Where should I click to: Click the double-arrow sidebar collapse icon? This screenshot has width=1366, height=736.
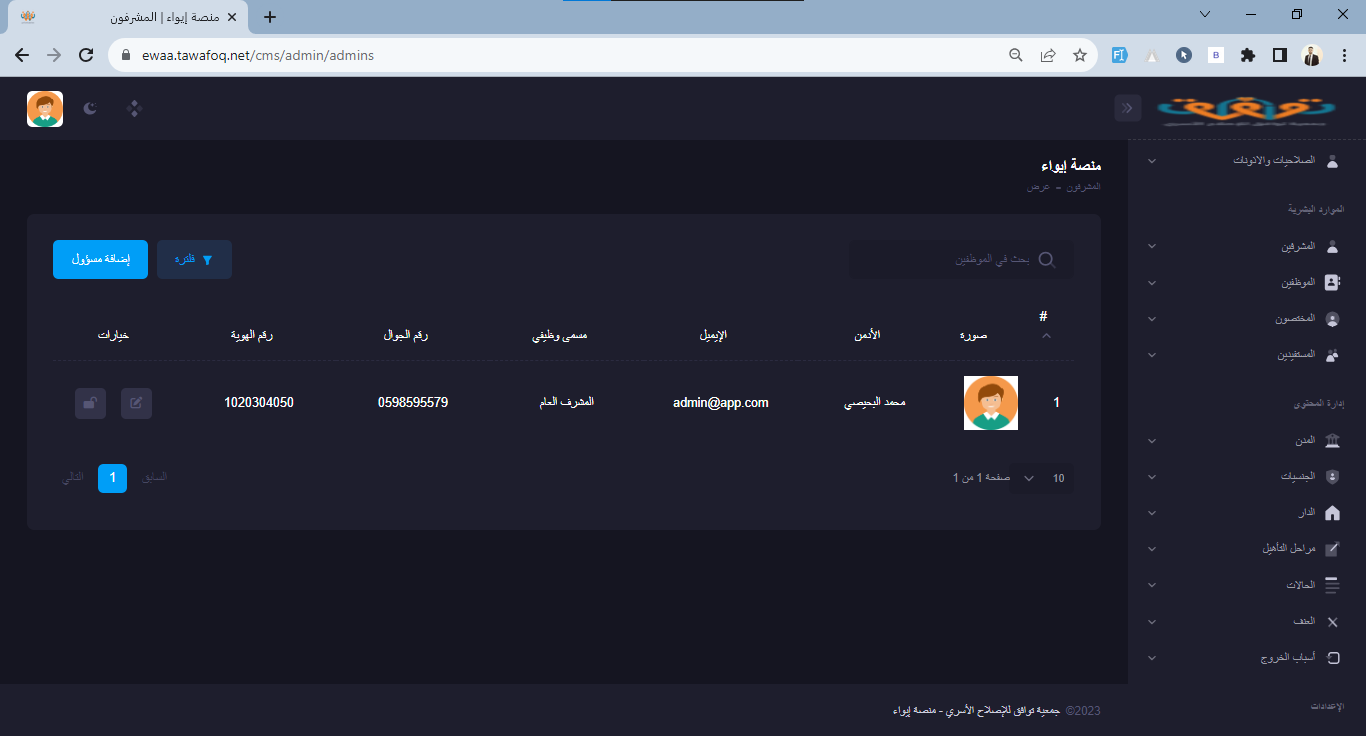[1128, 108]
